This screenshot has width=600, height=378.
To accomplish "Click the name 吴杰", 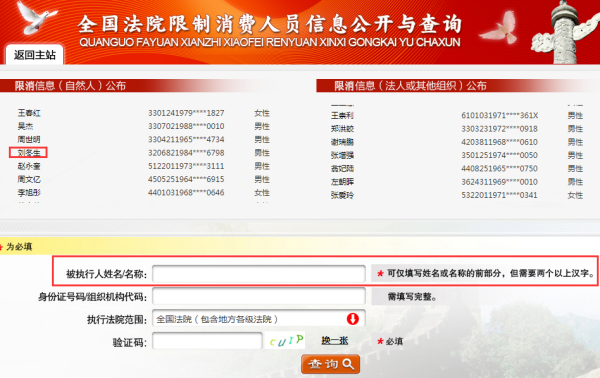I will pyautogui.click(x=25, y=126).
